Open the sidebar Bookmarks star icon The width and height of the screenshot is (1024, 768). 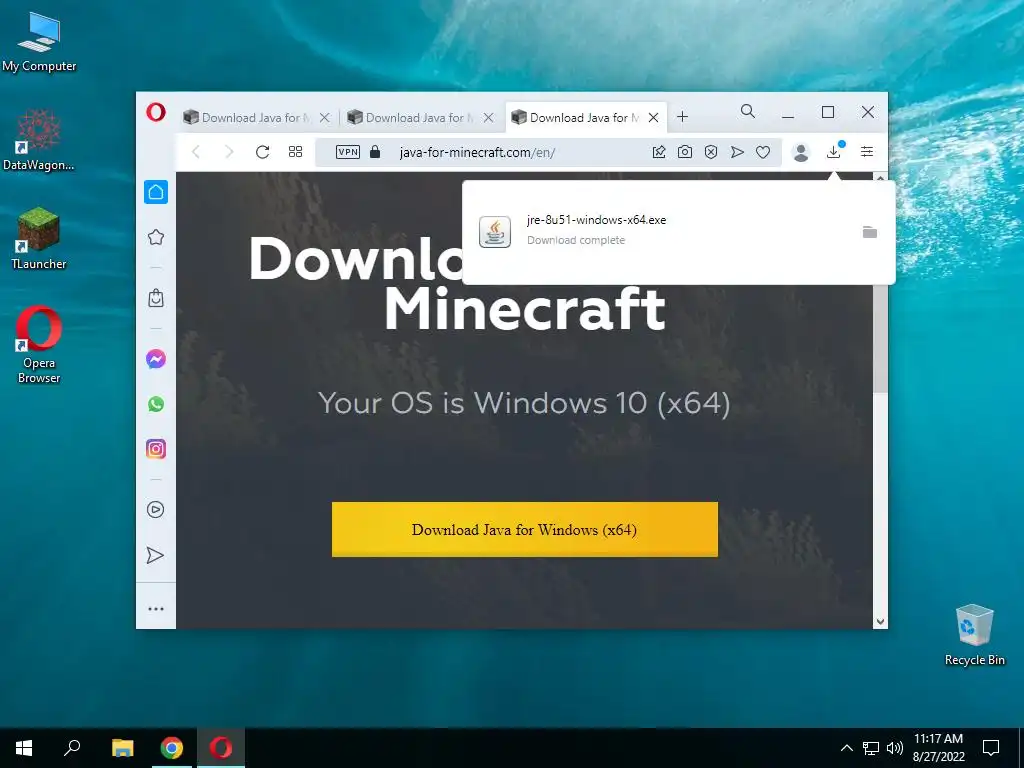pos(155,237)
